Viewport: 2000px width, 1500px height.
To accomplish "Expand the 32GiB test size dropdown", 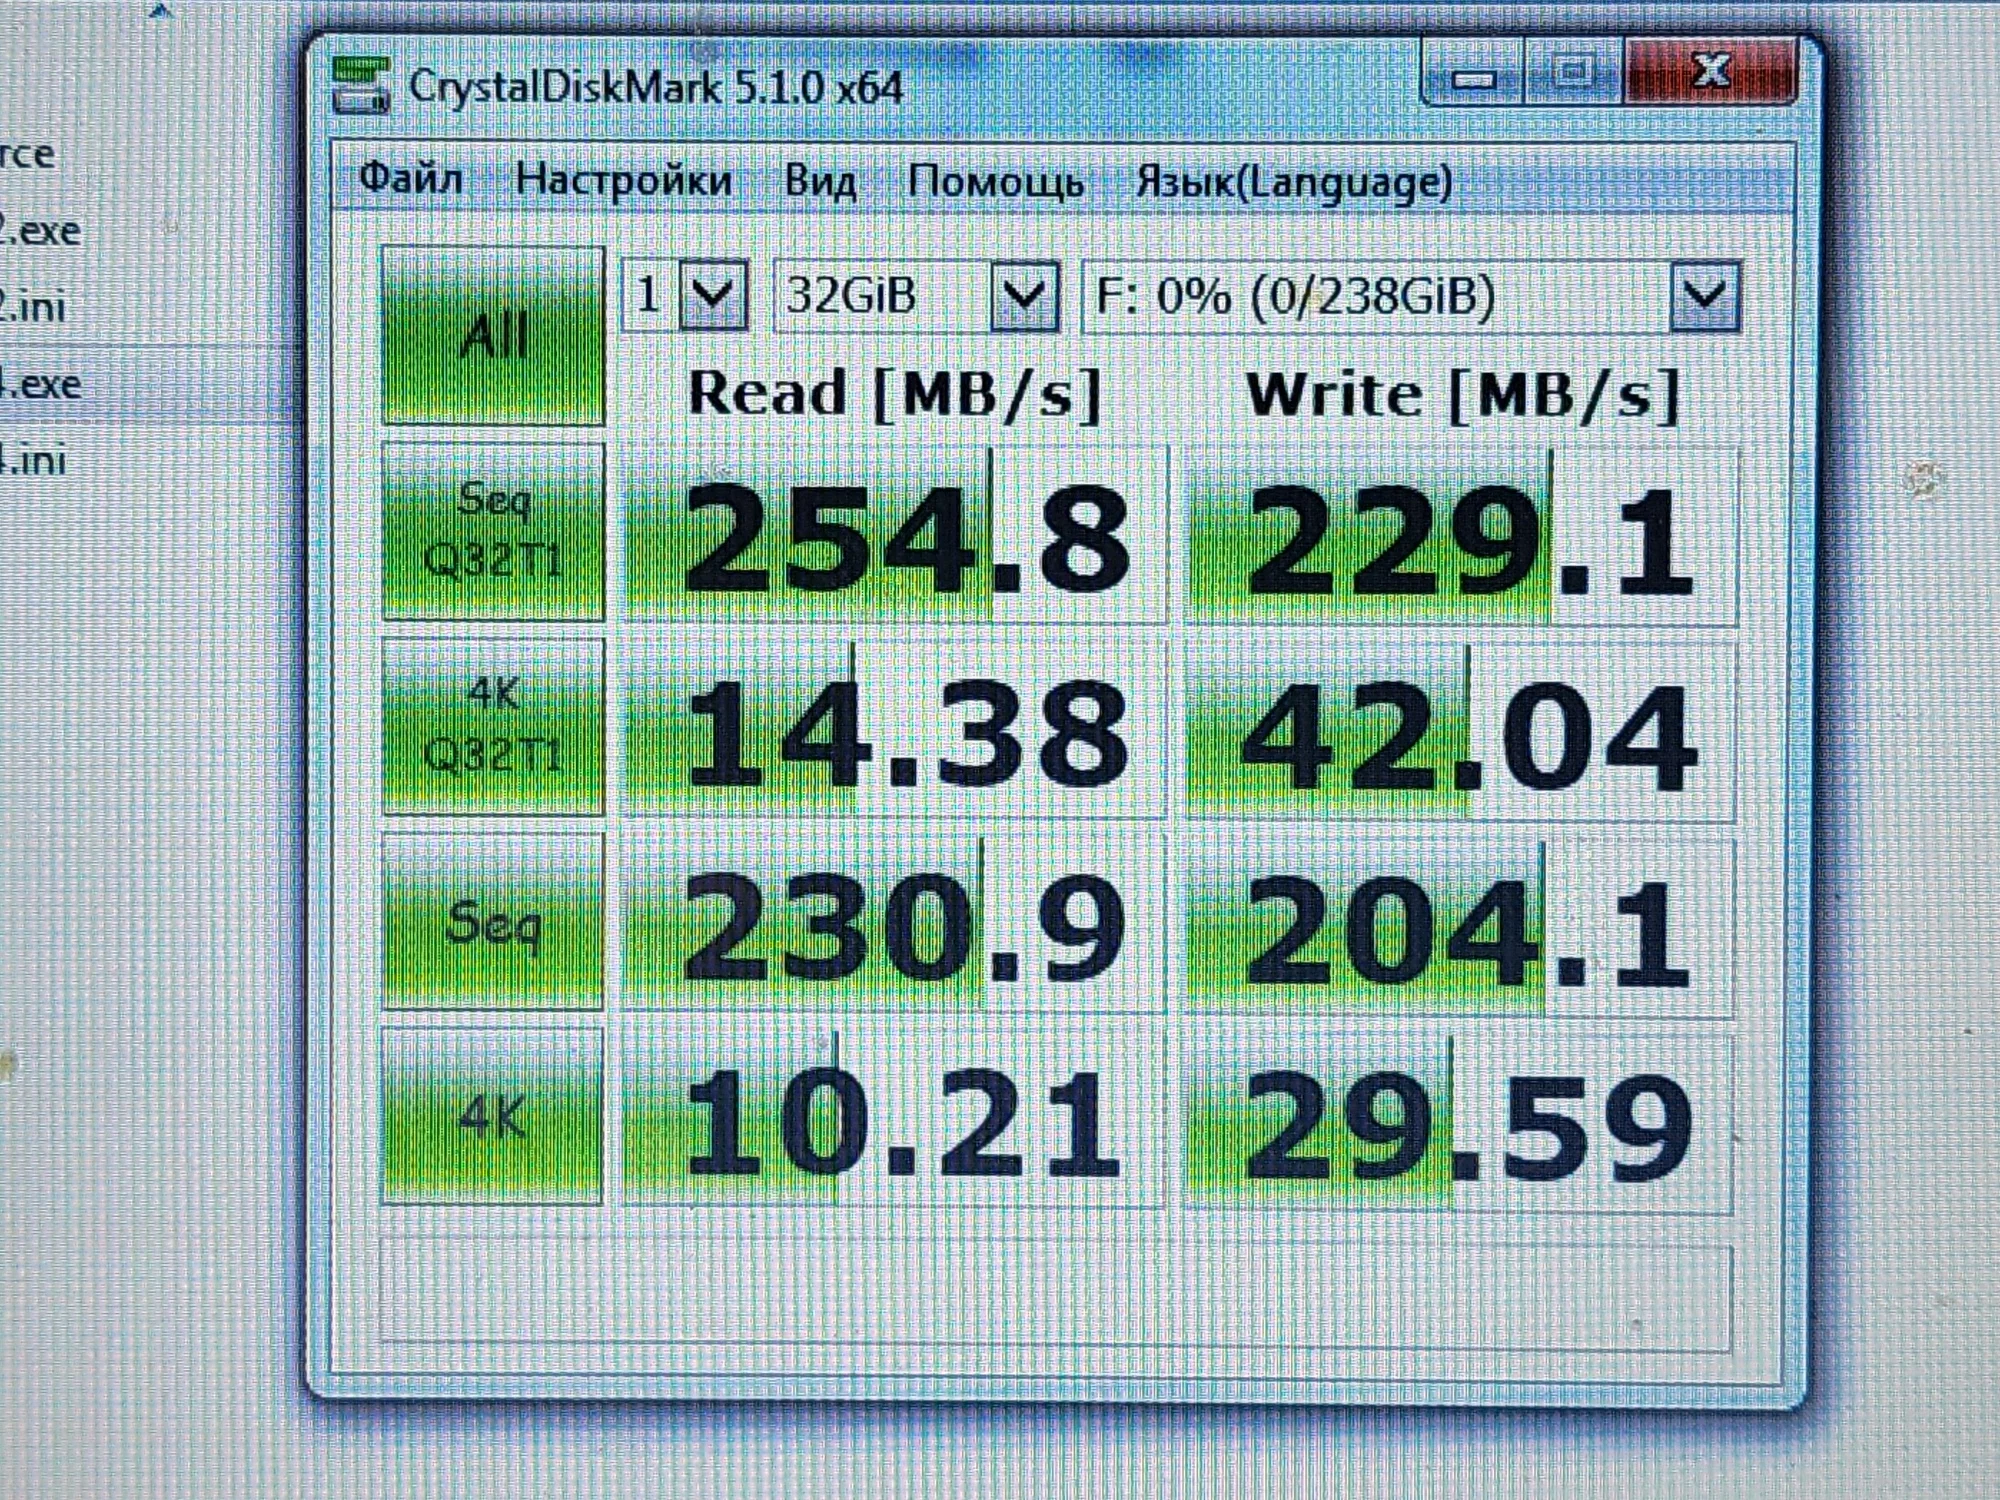I will click(x=1024, y=296).
